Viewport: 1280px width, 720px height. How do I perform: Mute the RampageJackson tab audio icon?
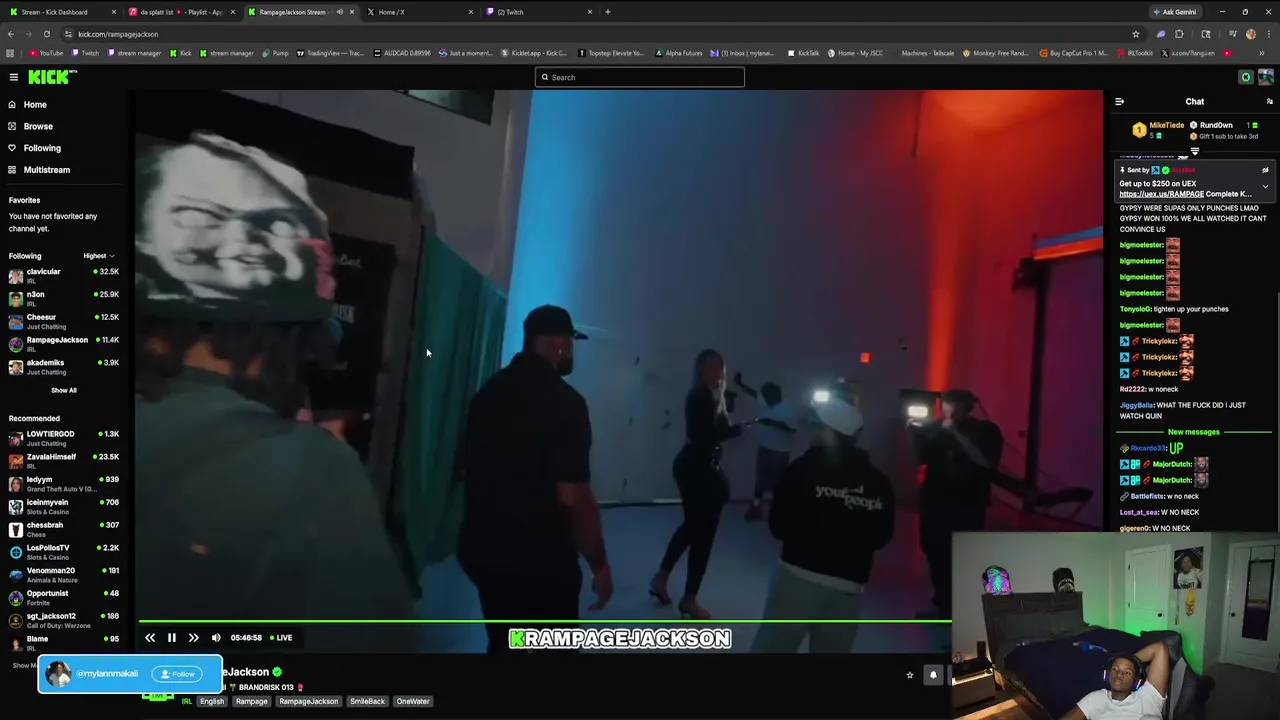pos(340,12)
